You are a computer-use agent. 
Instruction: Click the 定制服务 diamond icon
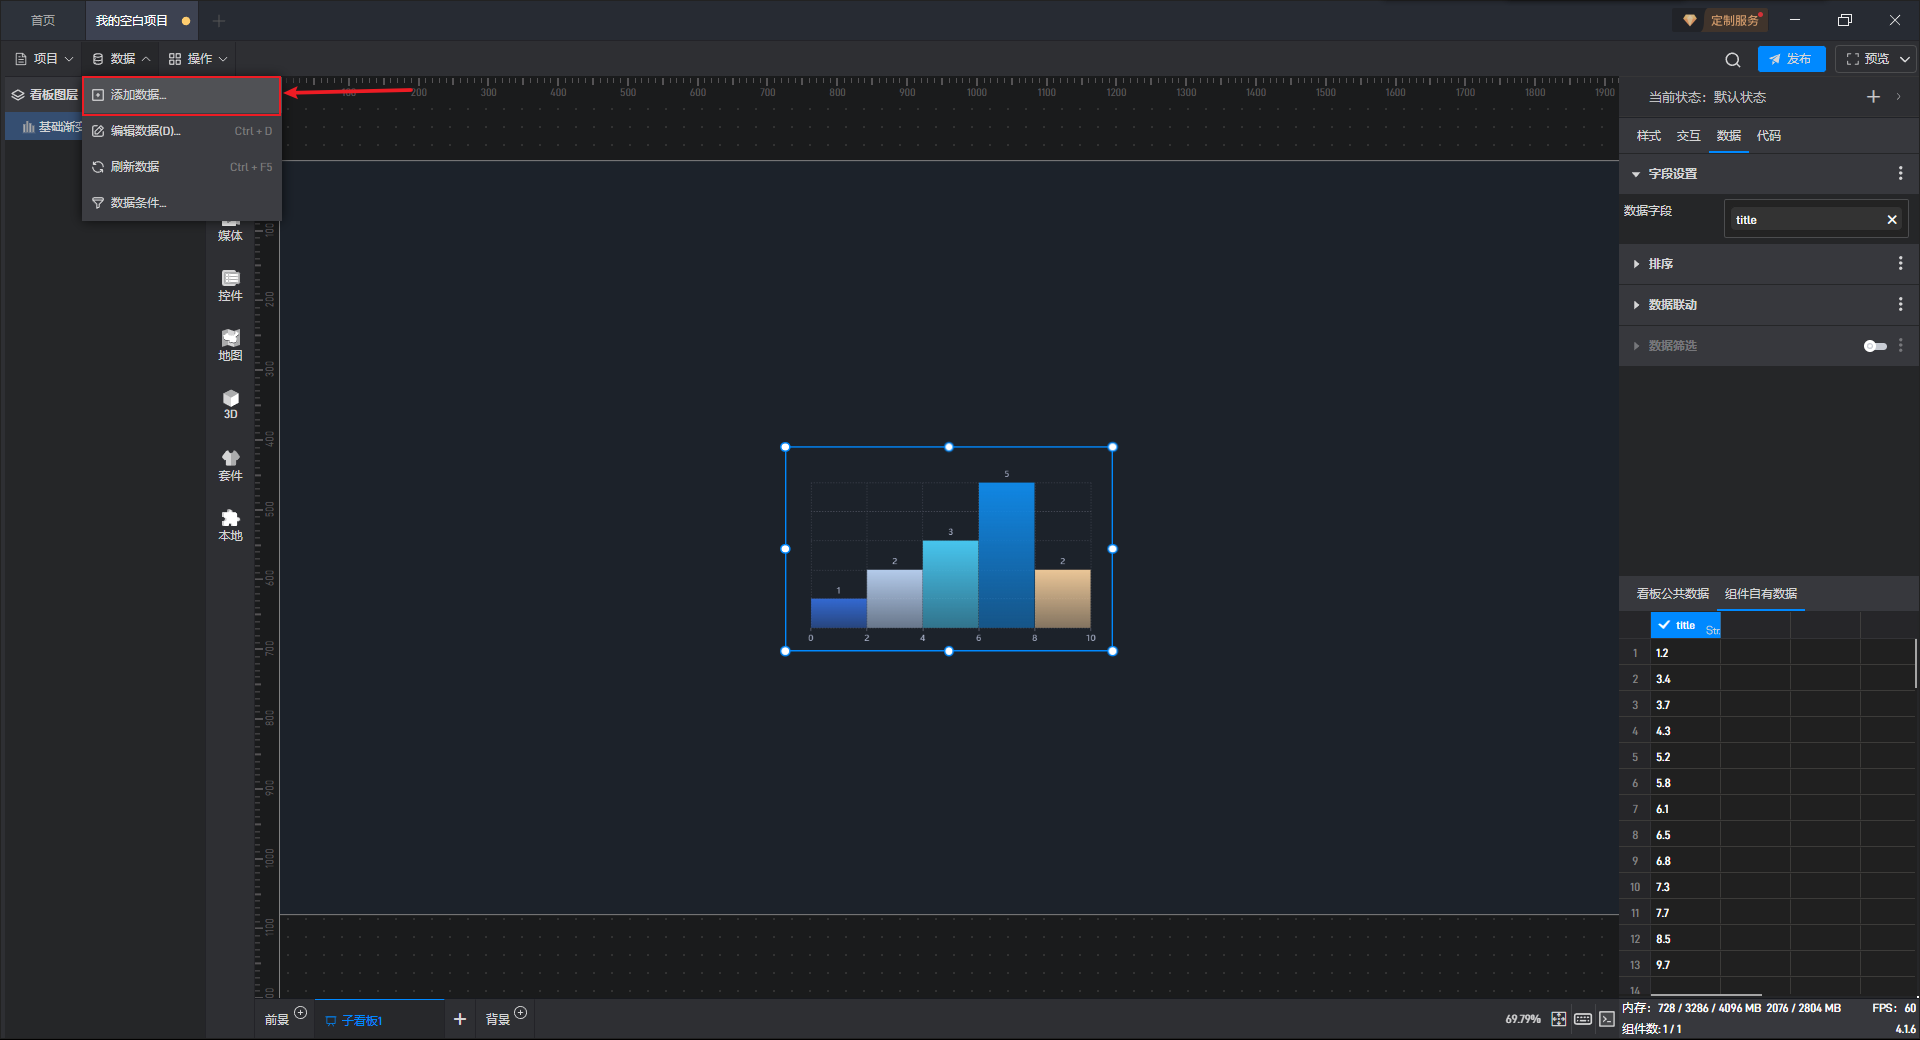[x=1690, y=20]
